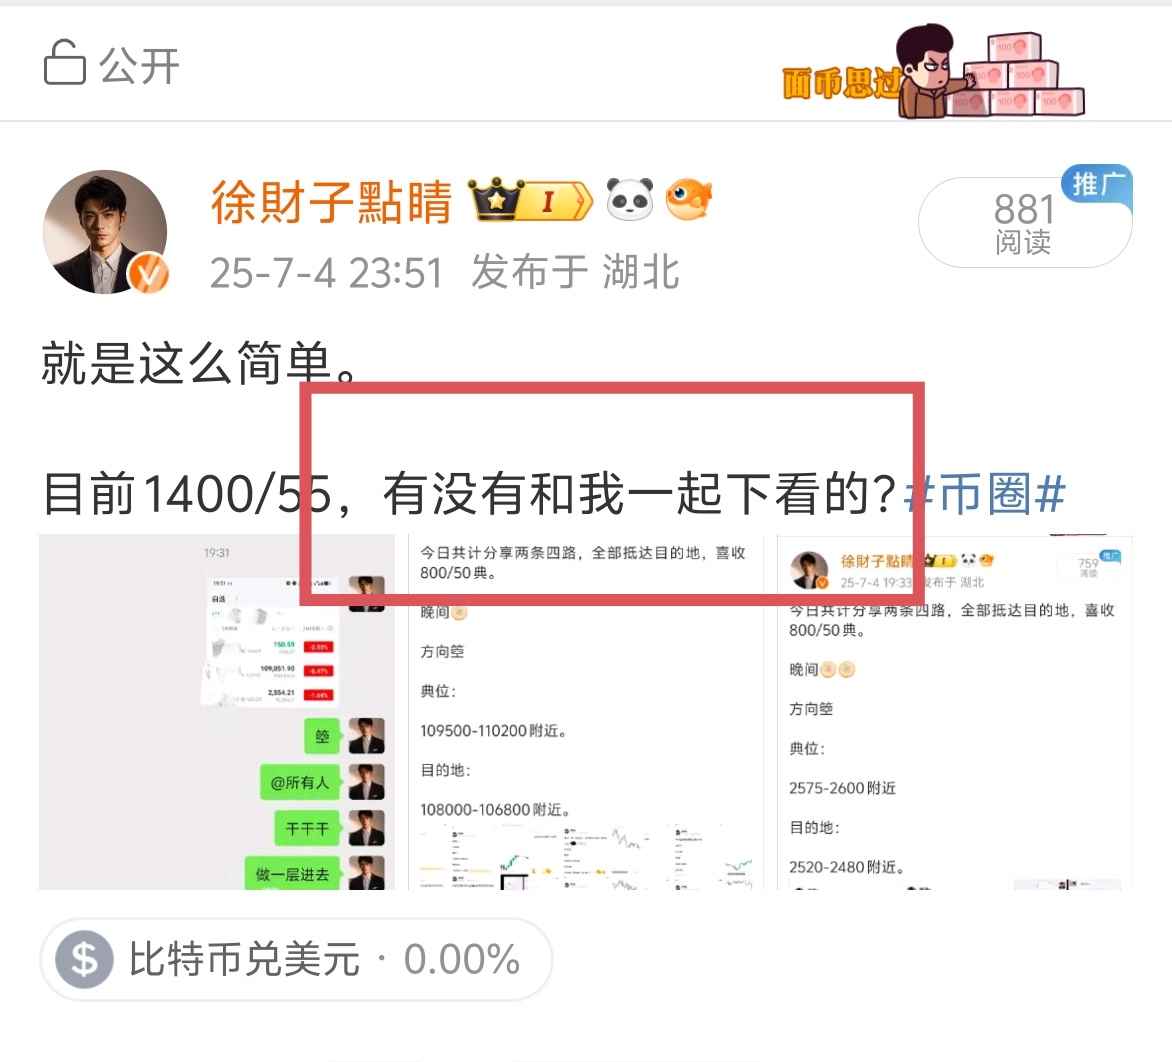The image size is (1172, 1062).
Task: Open the middle thumbnail listing 109500-110200
Action: [x=585, y=711]
